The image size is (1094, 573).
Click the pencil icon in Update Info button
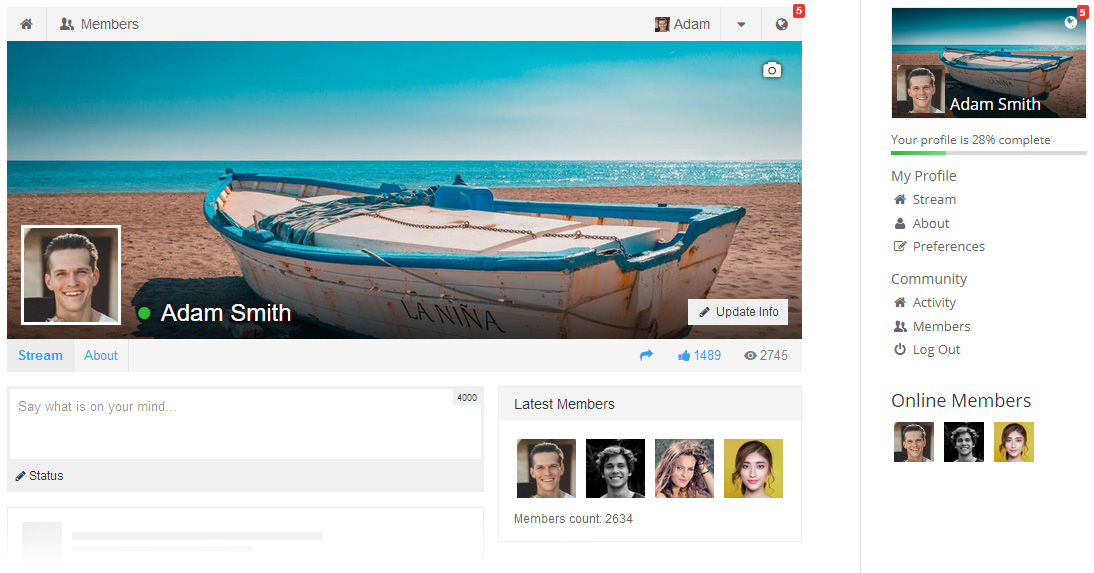(x=705, y=312)
